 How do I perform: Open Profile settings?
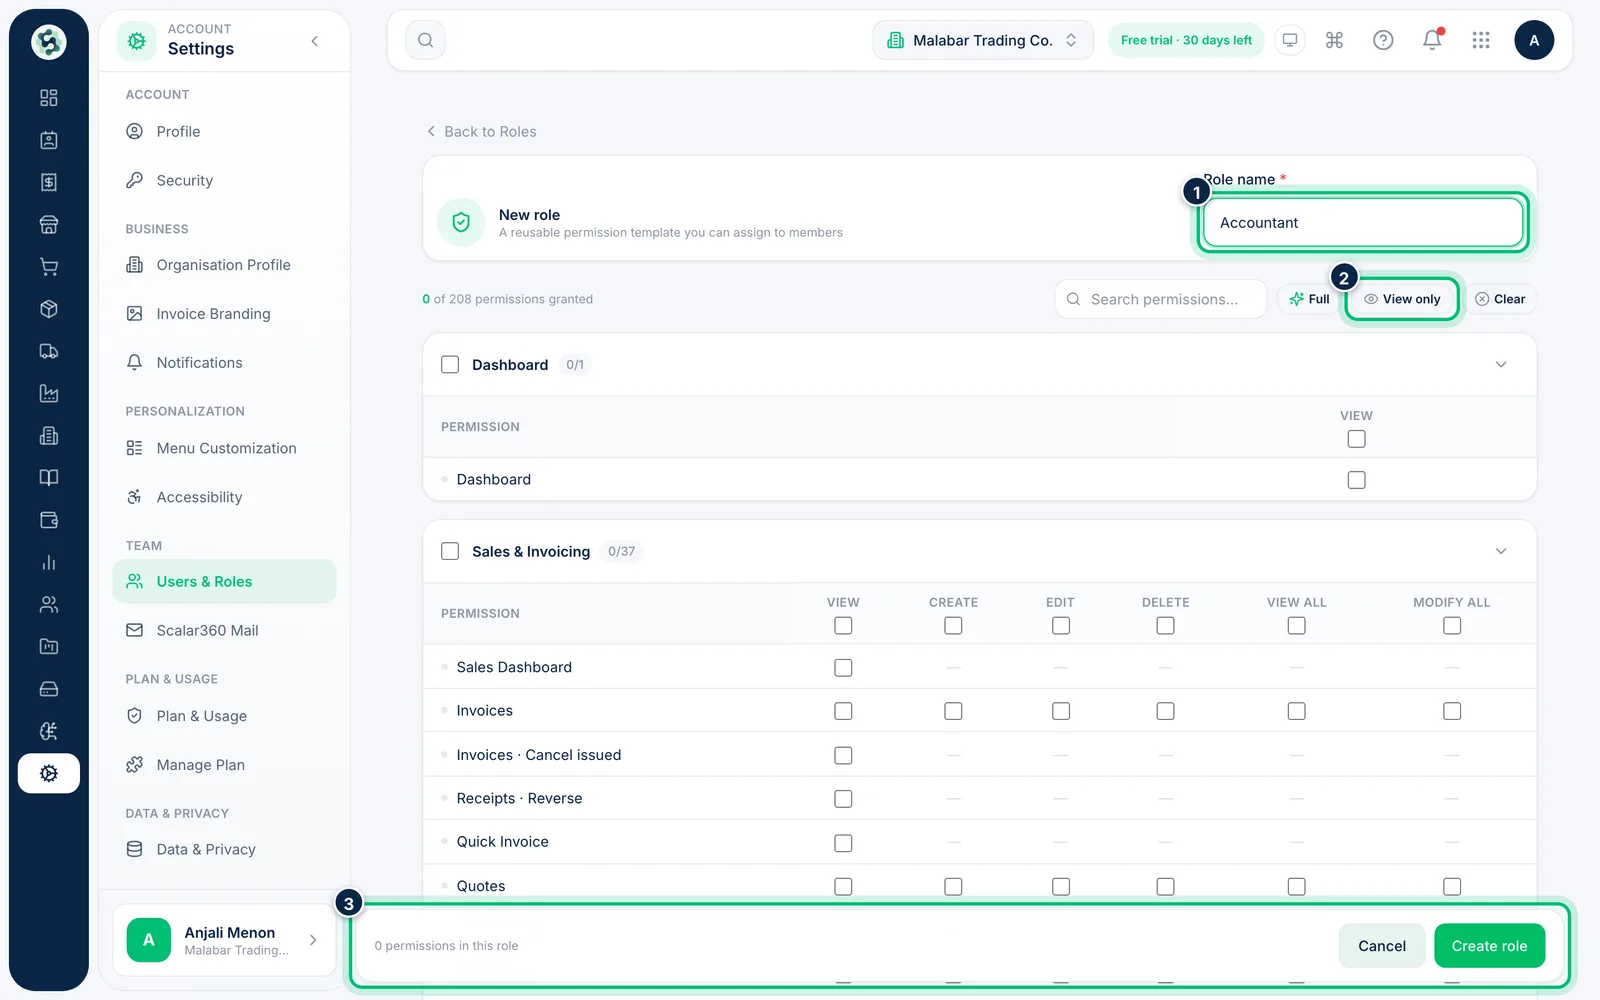point(224,132)
